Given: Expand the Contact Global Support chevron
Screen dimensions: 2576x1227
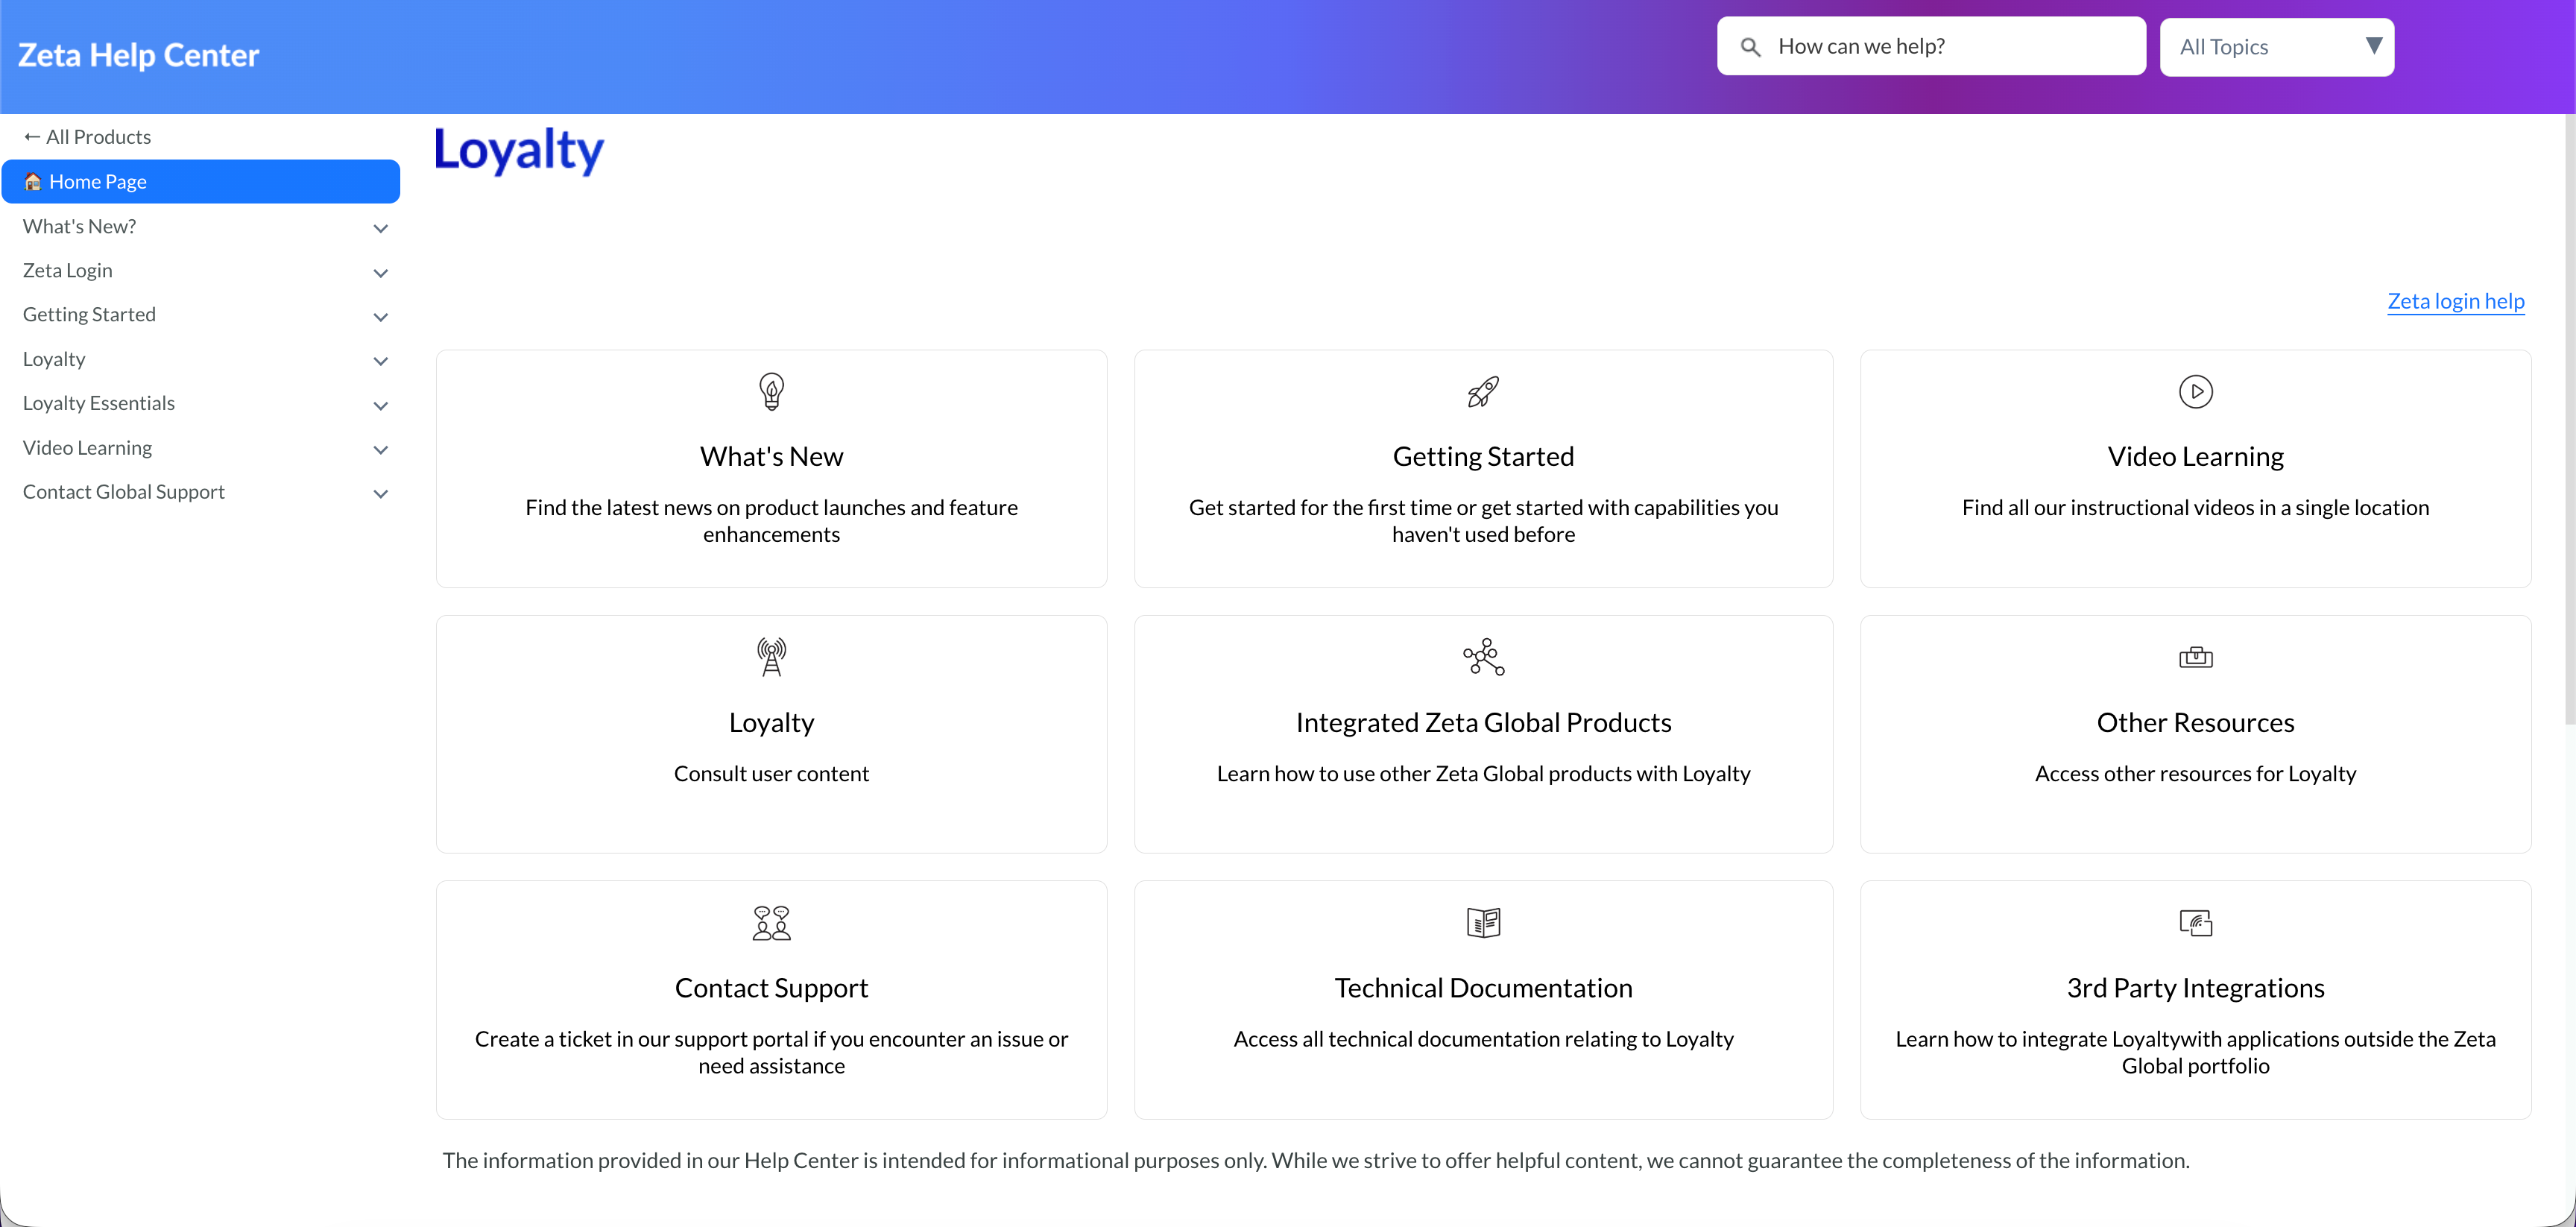Looking at the screenshot, I should tap(380, 493).
